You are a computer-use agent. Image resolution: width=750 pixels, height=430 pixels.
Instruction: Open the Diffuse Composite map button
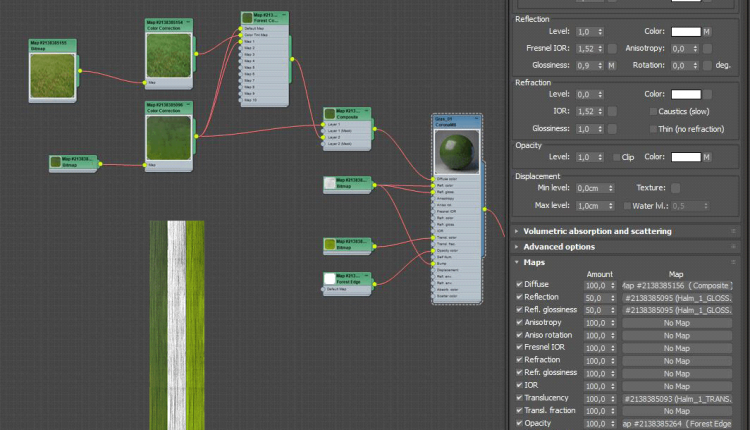pyautogui.click(x=676, y=285)
